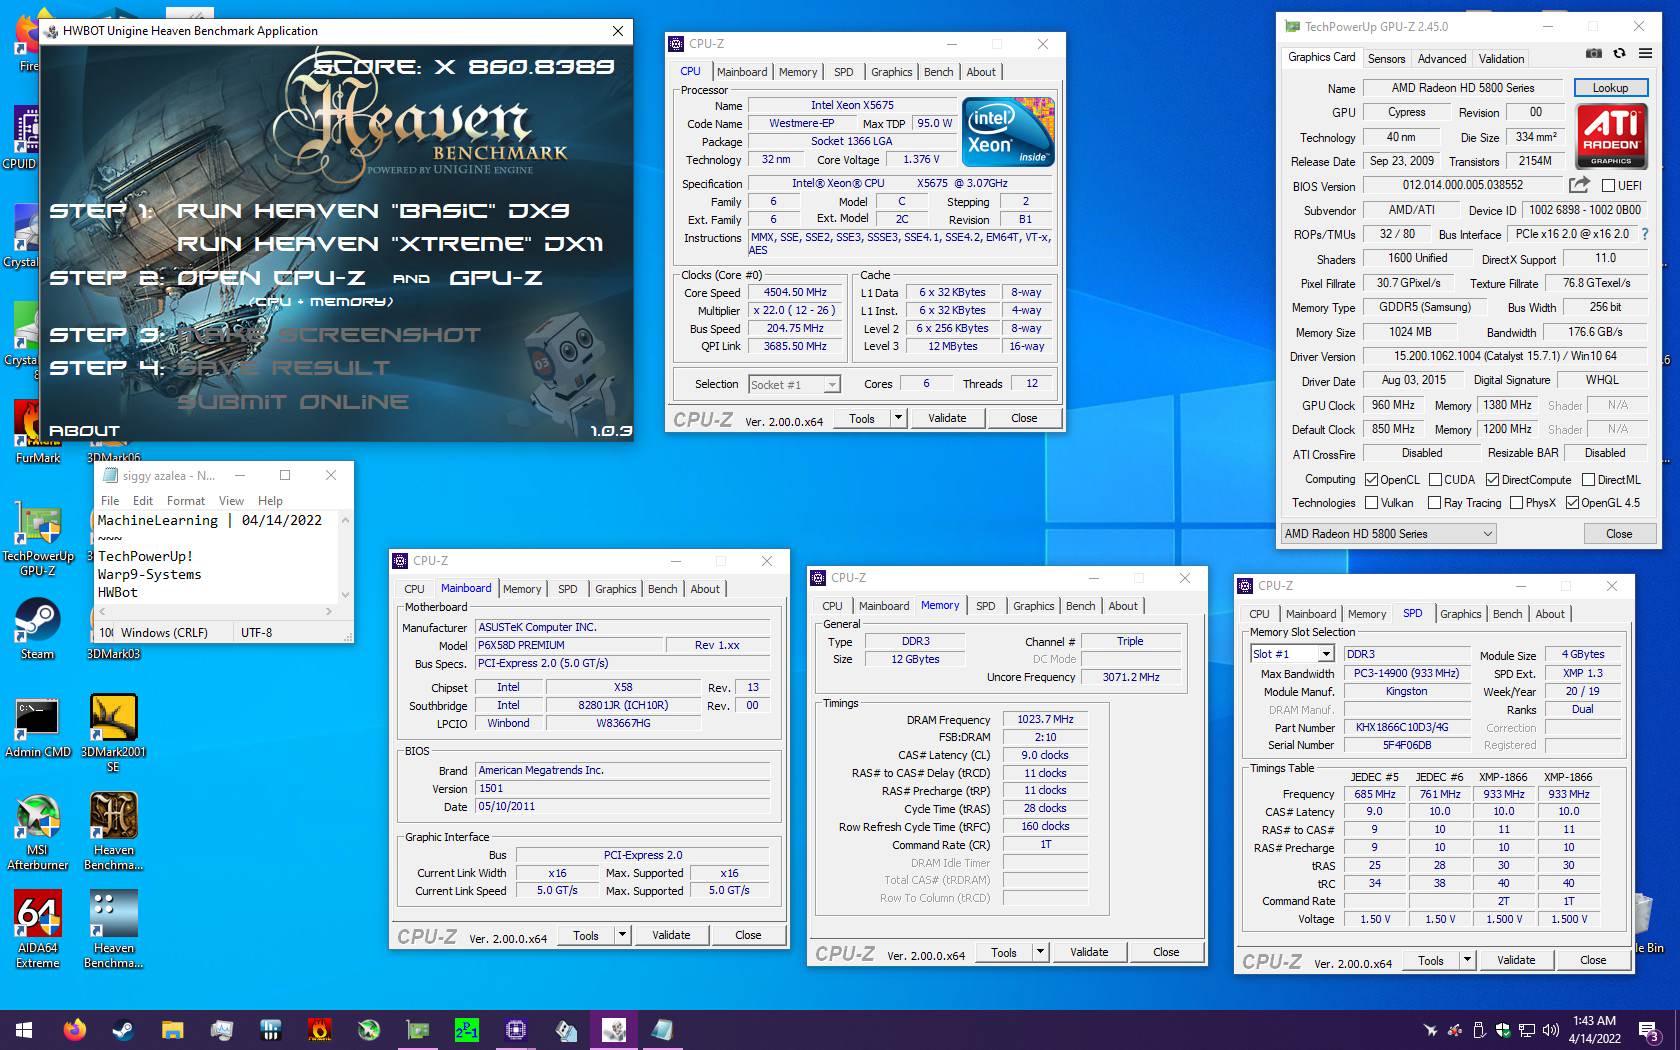Click Tools button in CPU-Z Mainboard window
Viewport: 1680px width, 1050px height.
point(586,935)
